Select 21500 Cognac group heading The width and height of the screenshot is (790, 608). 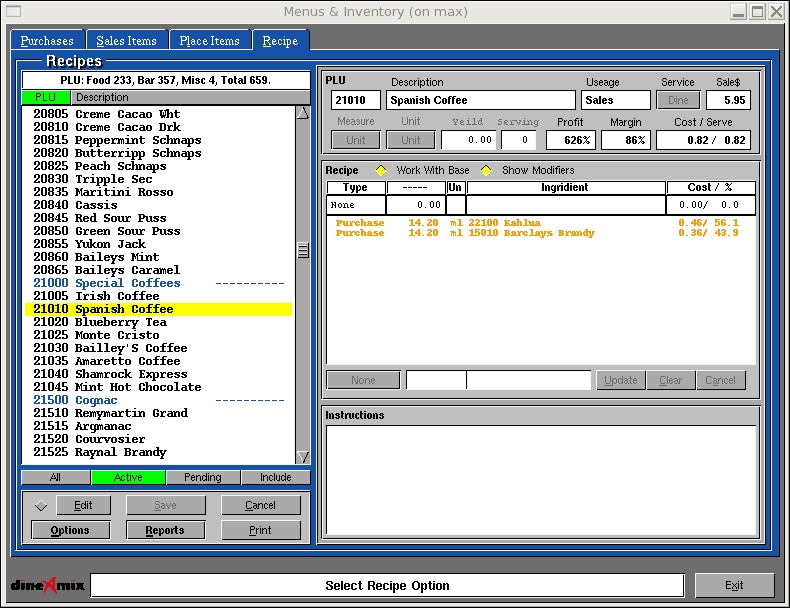click(158, 400)
